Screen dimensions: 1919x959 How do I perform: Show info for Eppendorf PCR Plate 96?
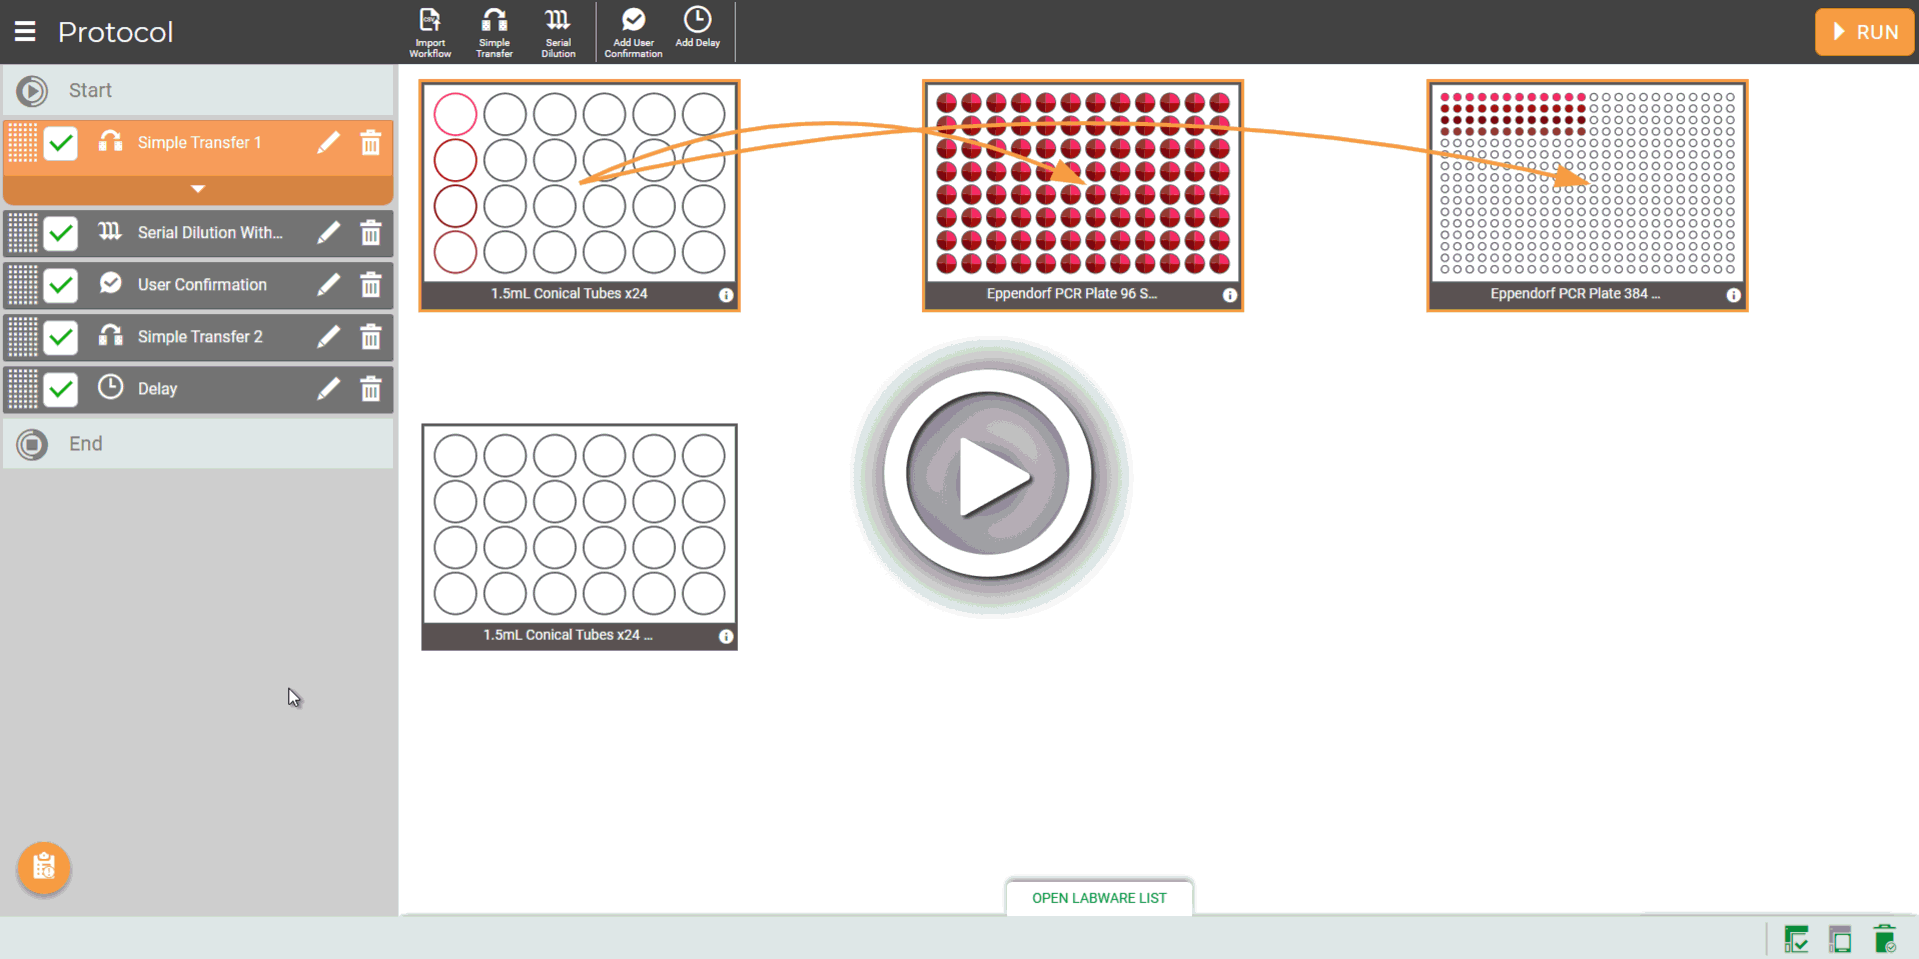click(x=1229, y=295)
